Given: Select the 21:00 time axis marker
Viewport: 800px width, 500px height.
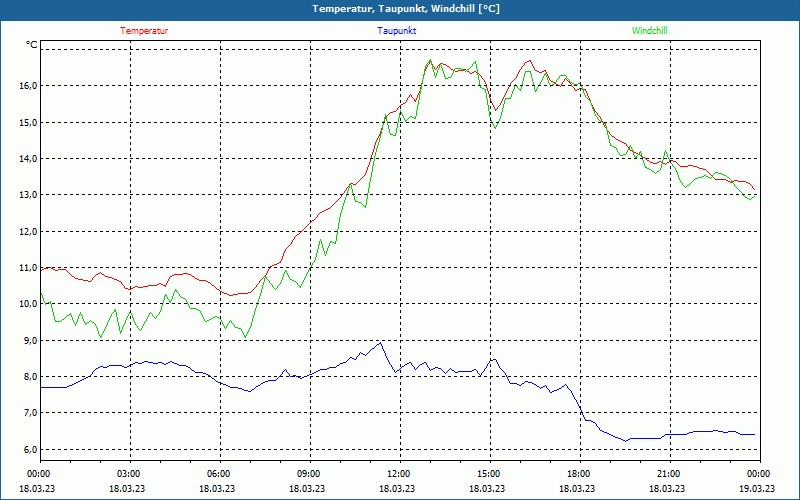Looking at the screenshot, I should coord(668,474).
